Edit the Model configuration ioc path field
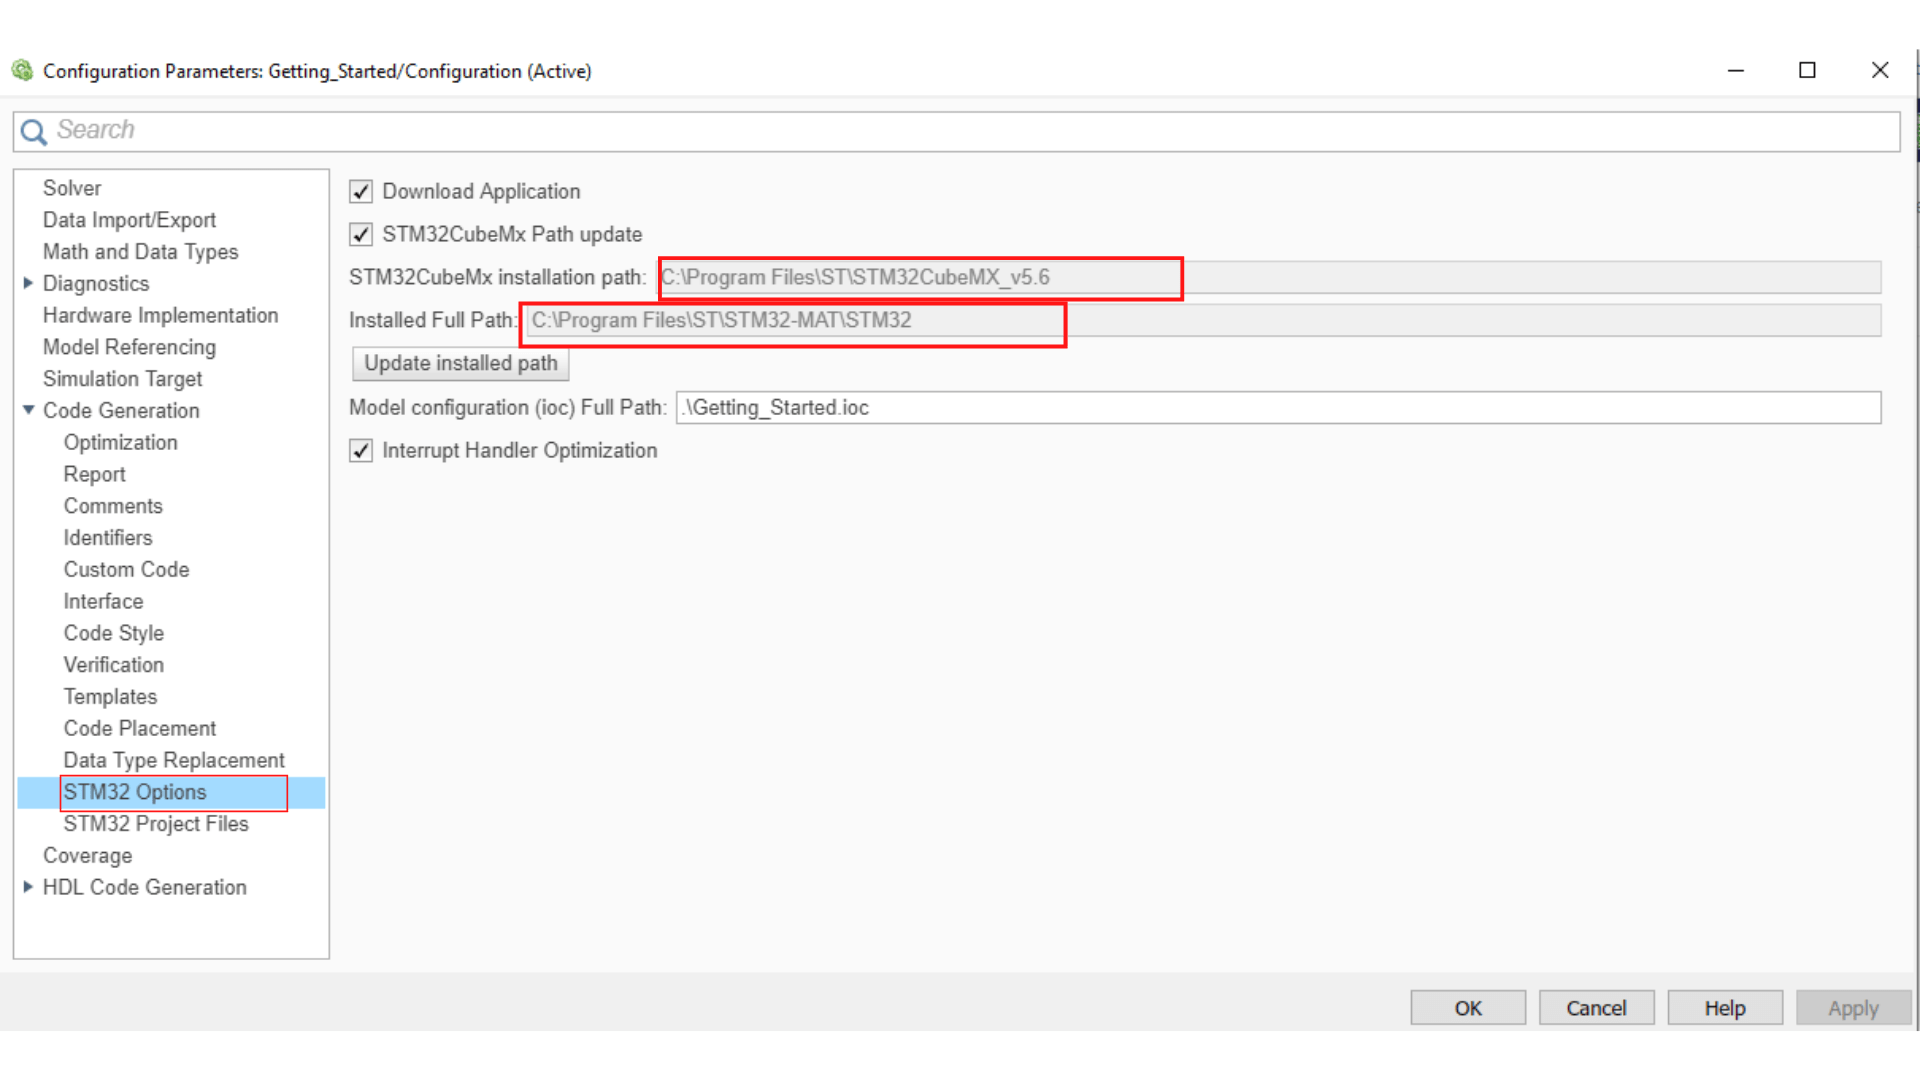Image resolution: width=1920 pixels, height=1080 pixels. tap(1278, 407)
